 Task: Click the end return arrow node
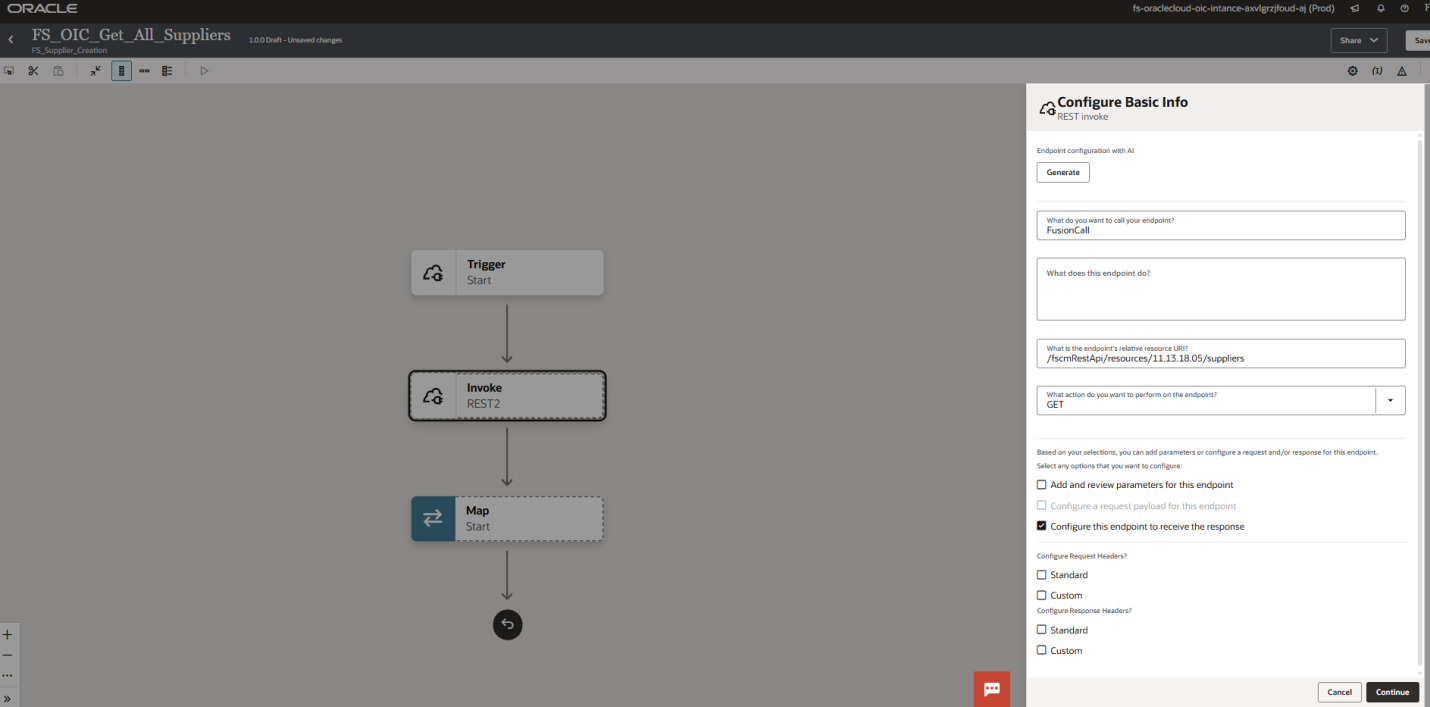pos(507,625)
